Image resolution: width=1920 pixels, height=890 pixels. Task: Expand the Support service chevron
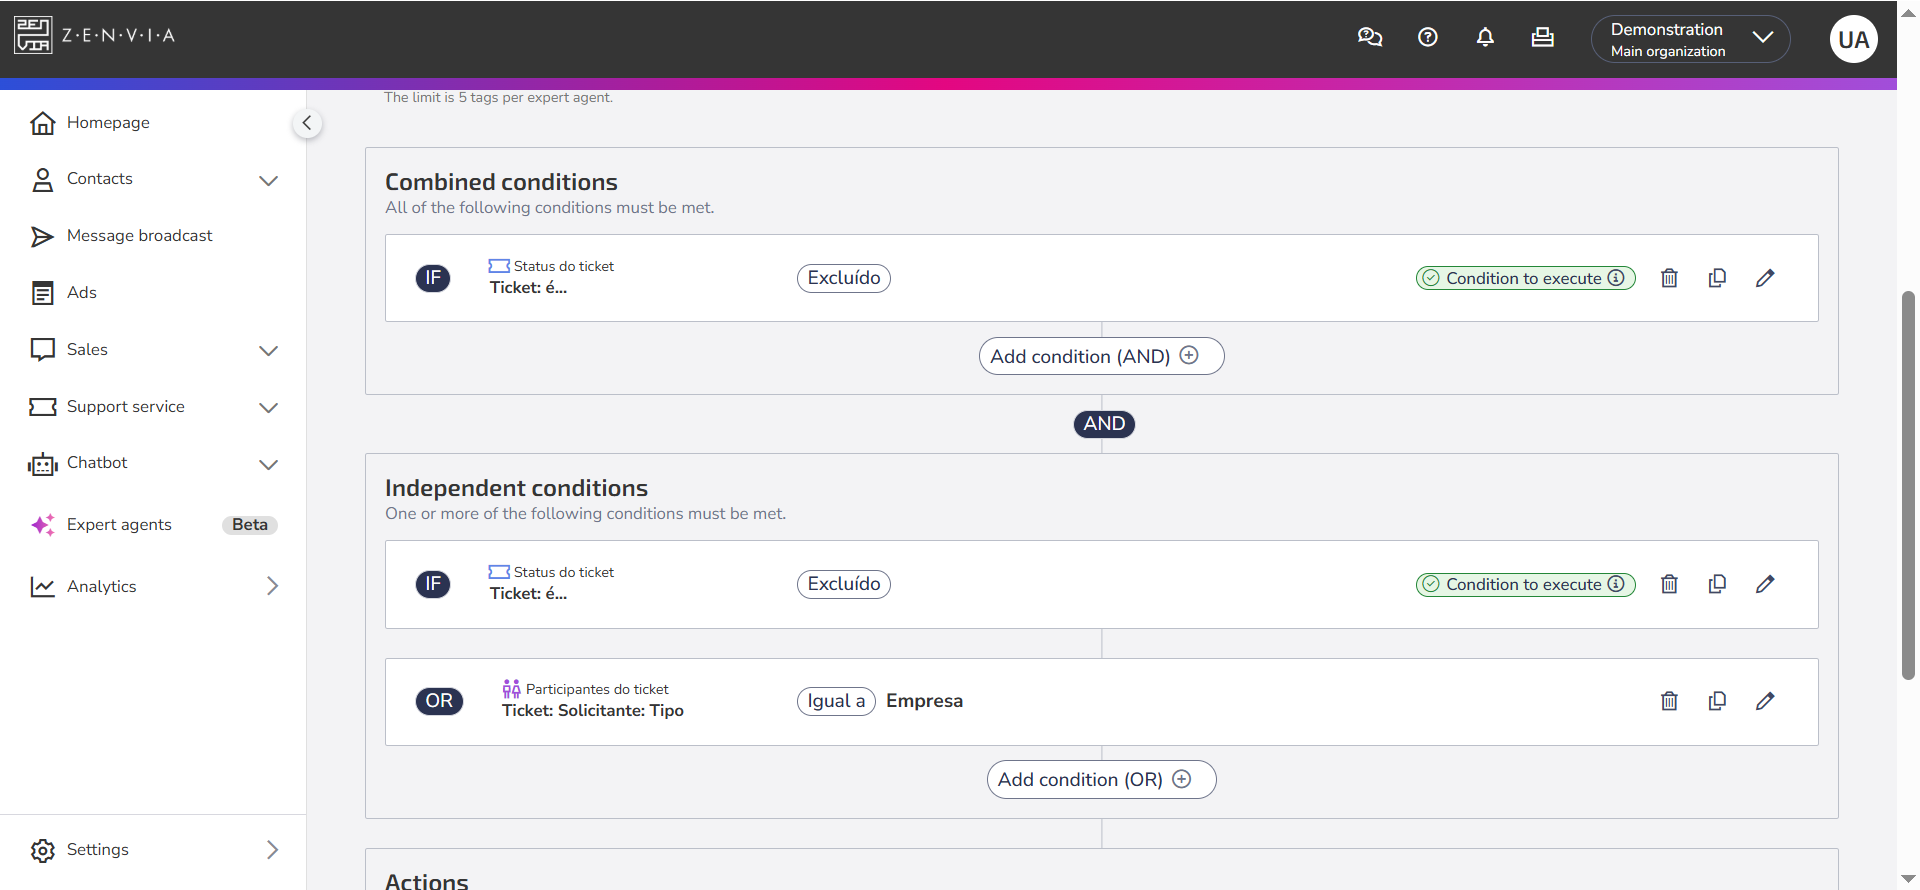pos(268,407)
